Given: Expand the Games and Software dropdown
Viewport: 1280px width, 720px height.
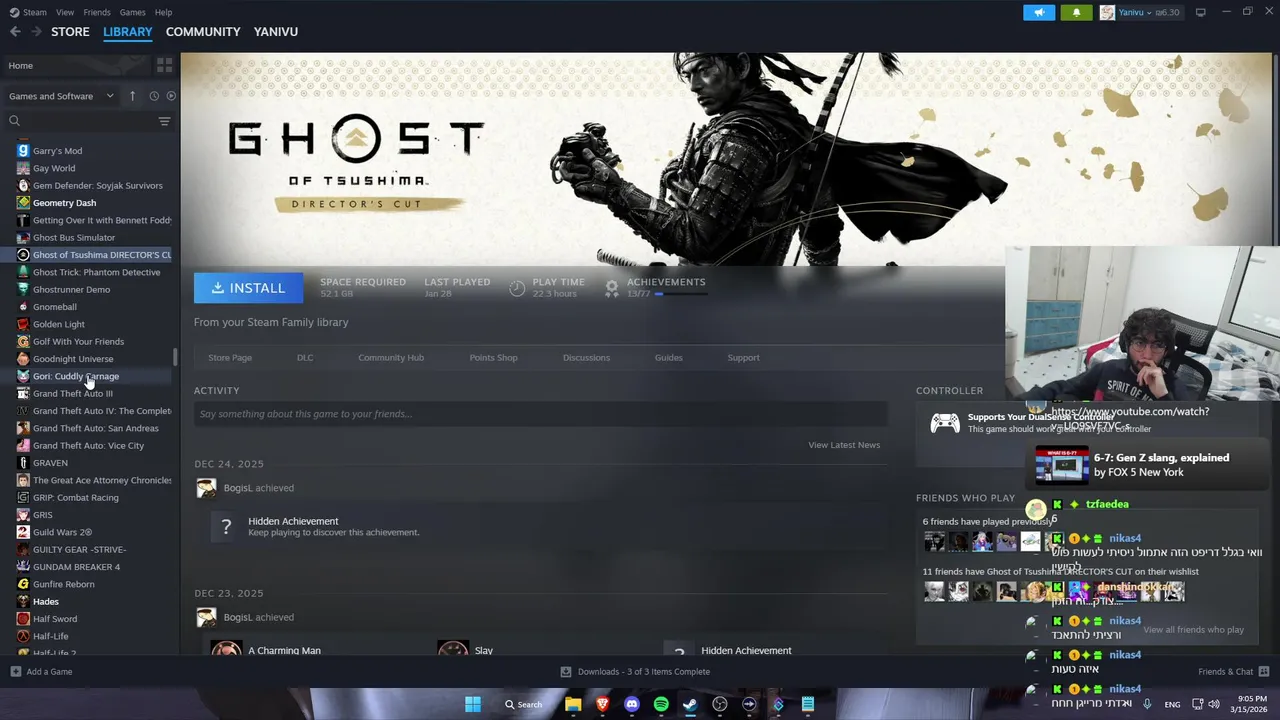Looking at the screenshot, I should [x=62, y=96].
